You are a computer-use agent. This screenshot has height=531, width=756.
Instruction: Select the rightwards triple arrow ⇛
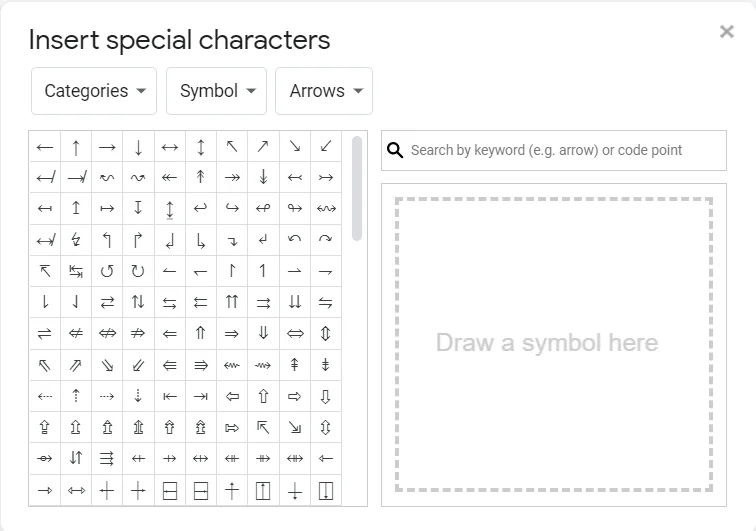(x=201, y=365)
